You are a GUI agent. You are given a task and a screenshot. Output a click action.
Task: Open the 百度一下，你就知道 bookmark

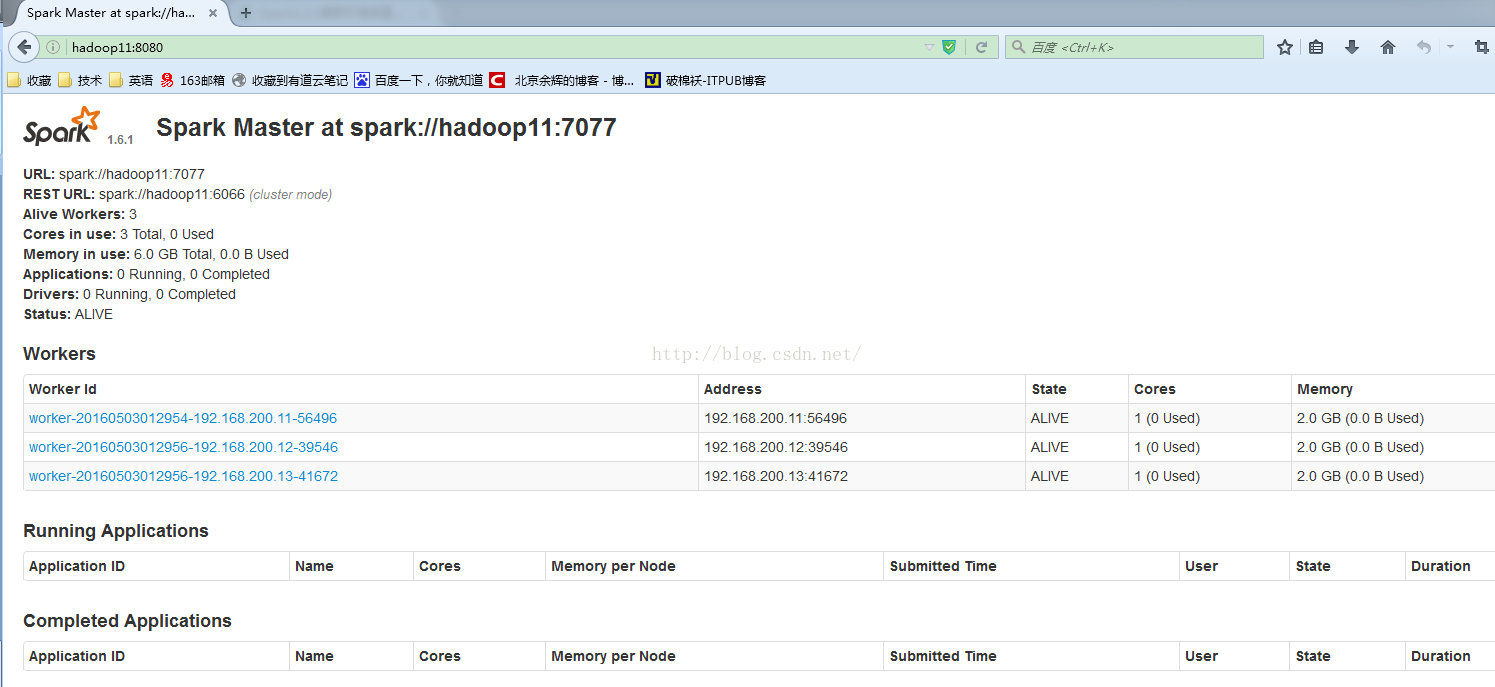click(419, 80)
